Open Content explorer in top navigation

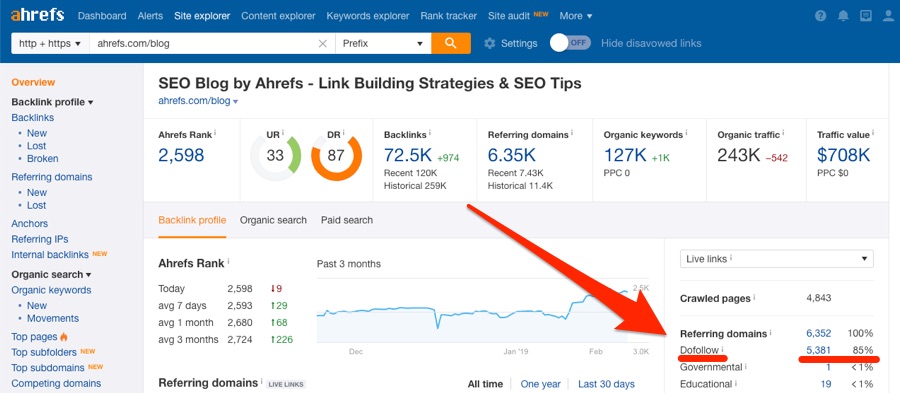(278, 16)
